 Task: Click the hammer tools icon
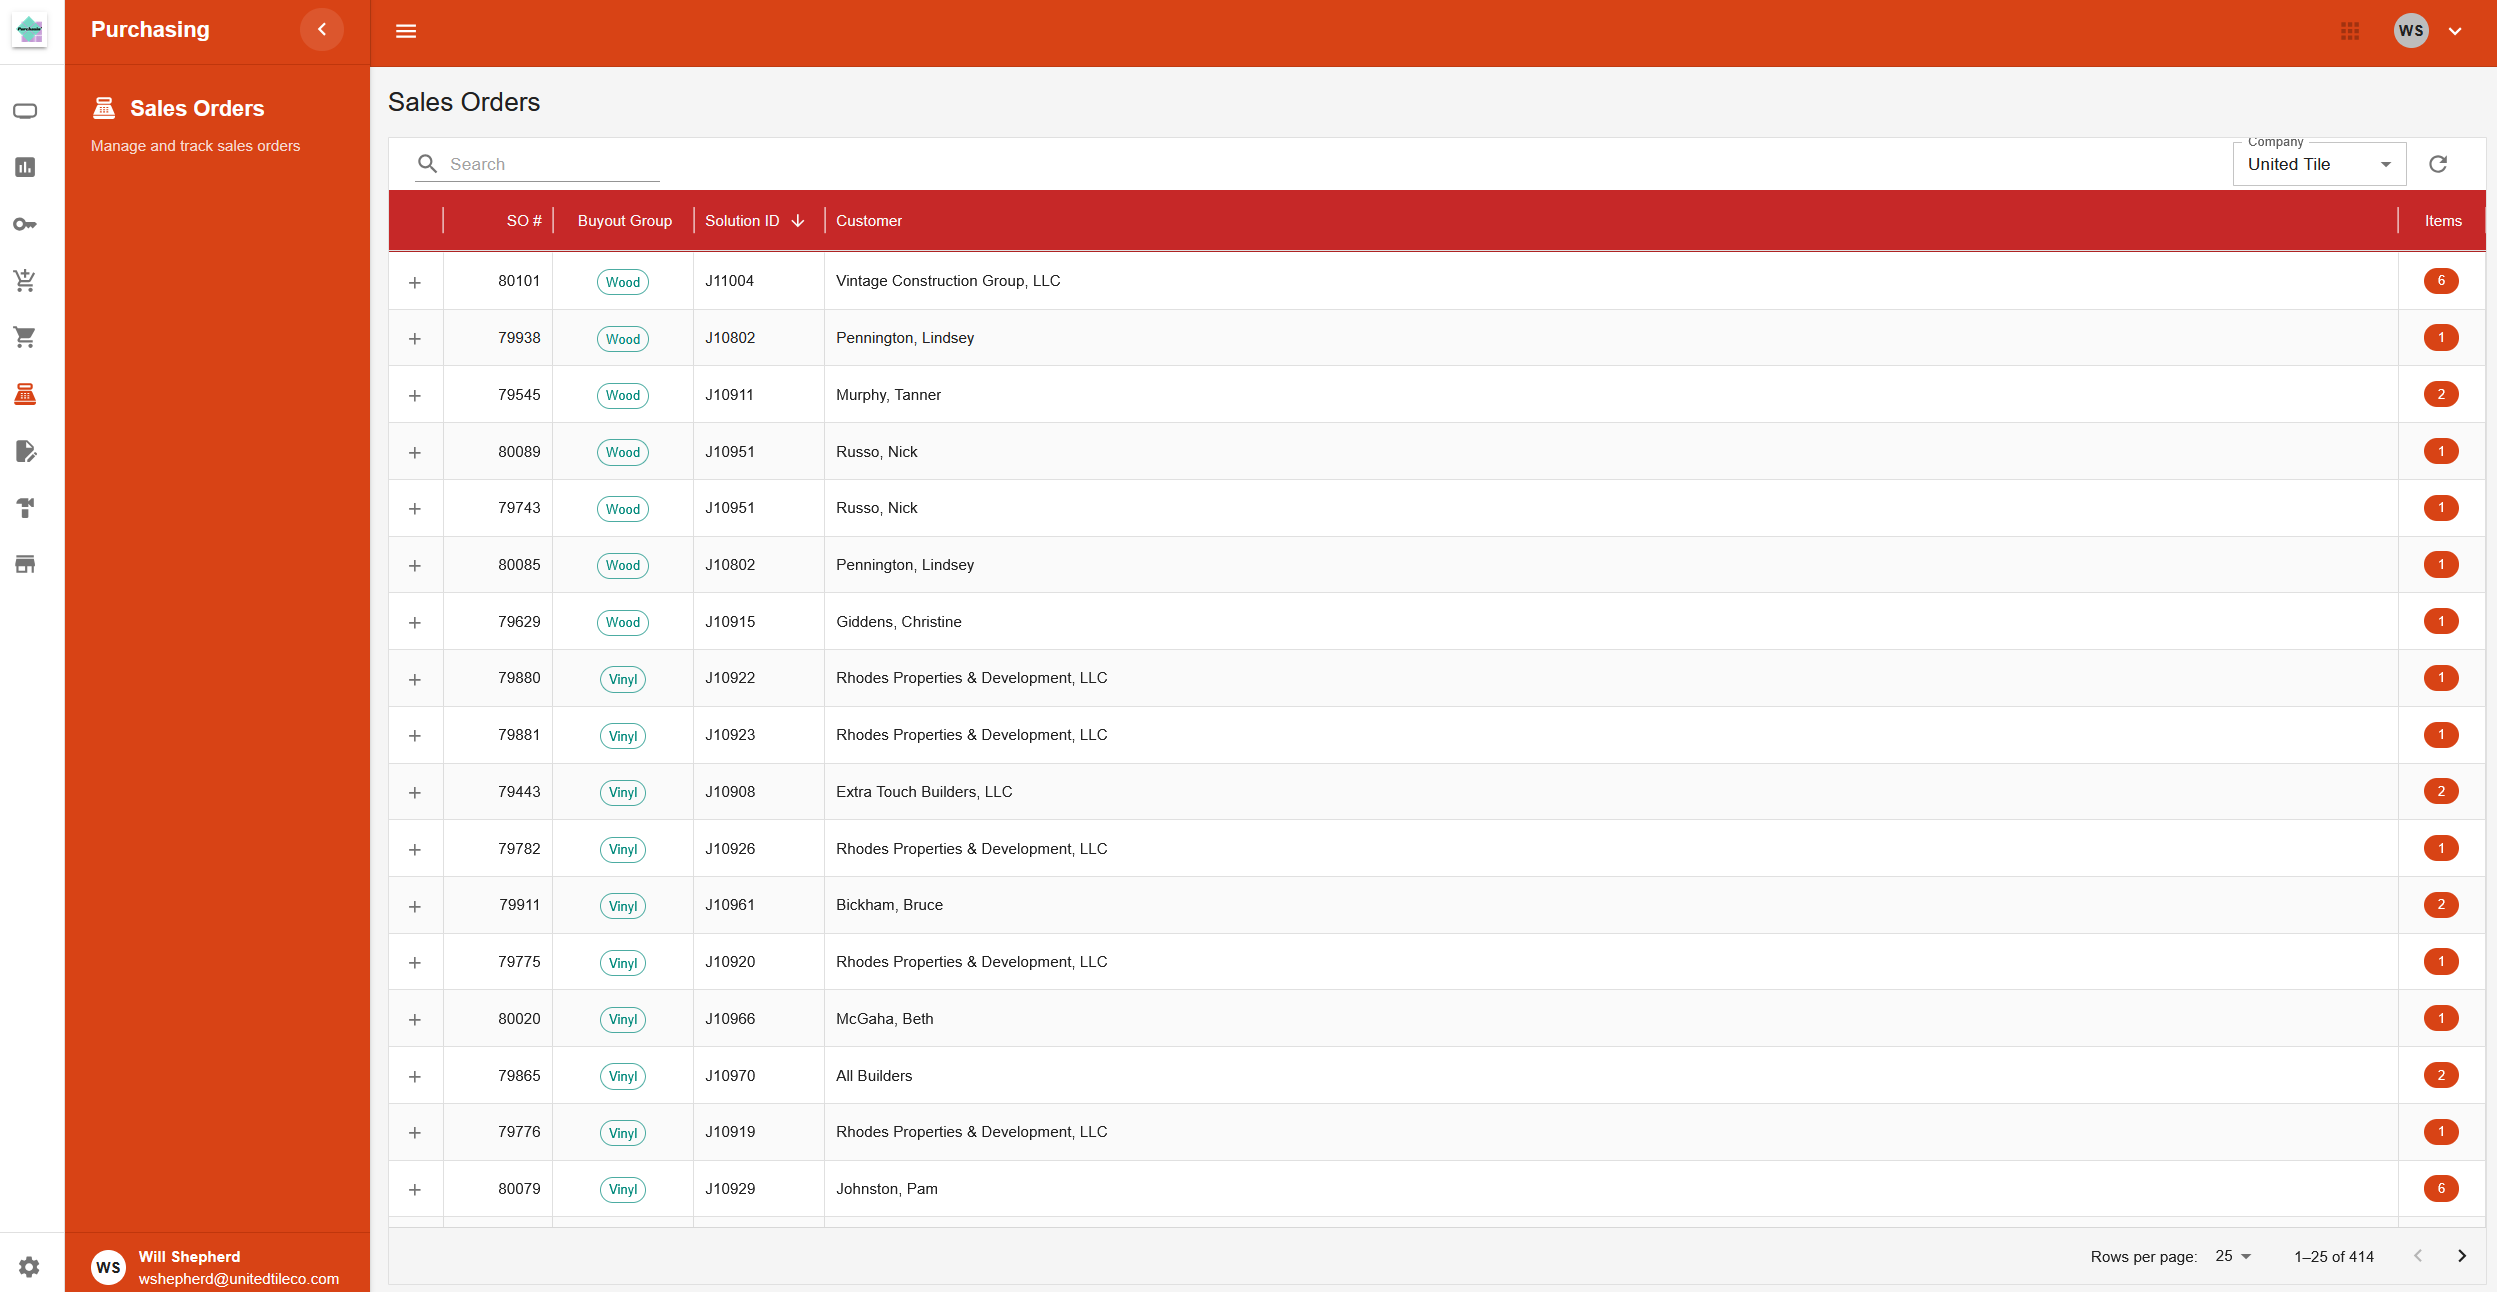tap(25, 509)
